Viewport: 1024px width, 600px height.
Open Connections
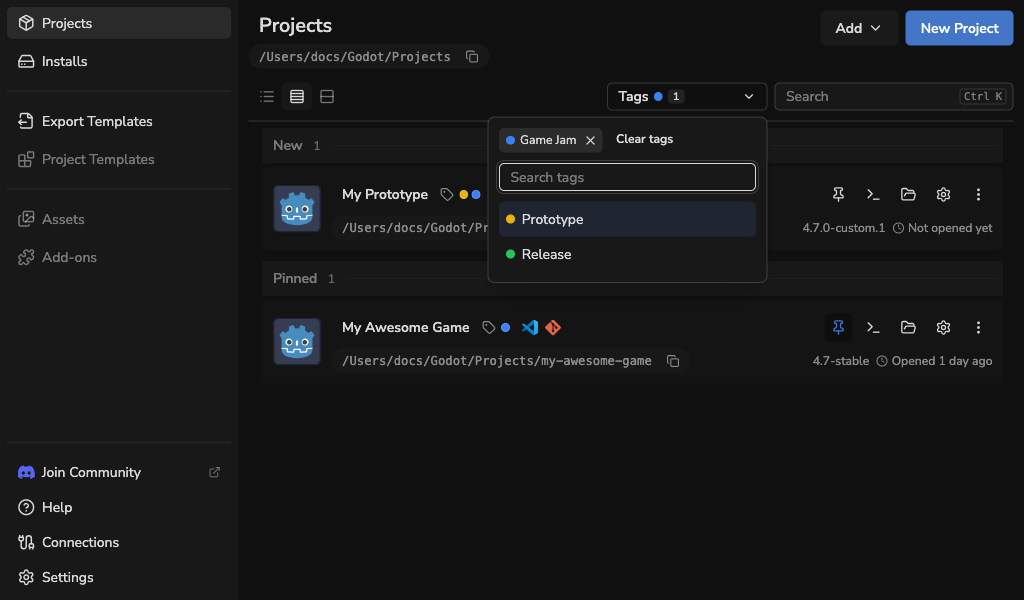[x=118, y=542]
